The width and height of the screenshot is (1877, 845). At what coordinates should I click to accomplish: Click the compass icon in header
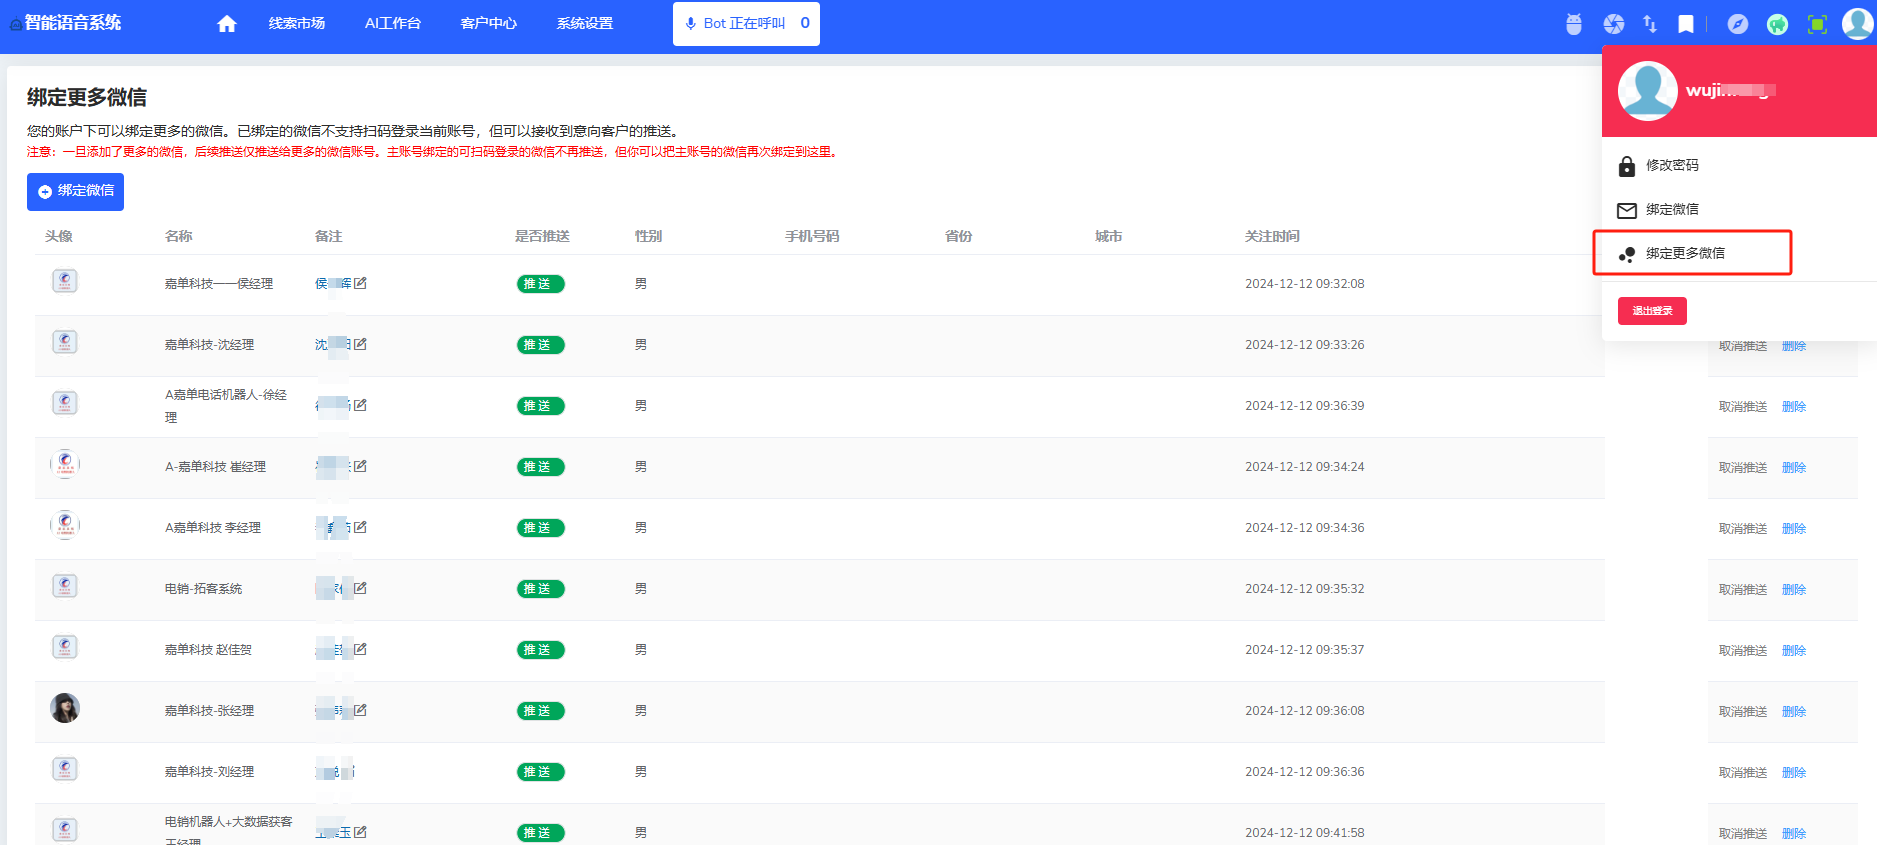click(1737, 24)
